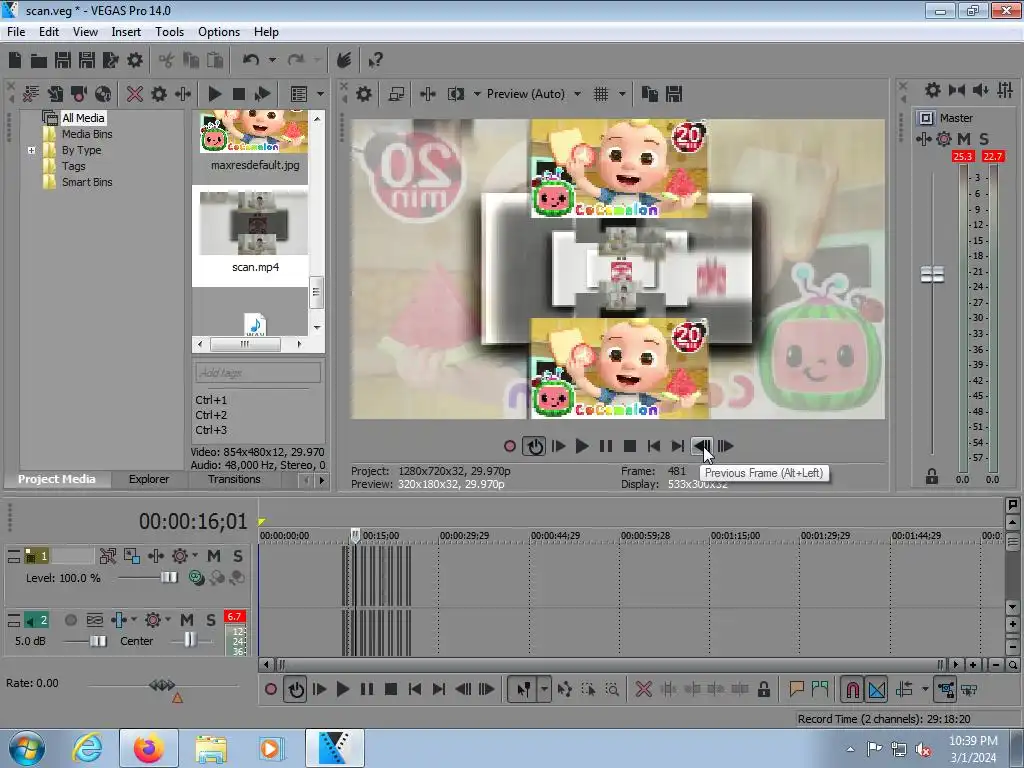Toggle Split Screen View icon in preview
Viewport: 1024px width, 768px height.
point(455,94)
